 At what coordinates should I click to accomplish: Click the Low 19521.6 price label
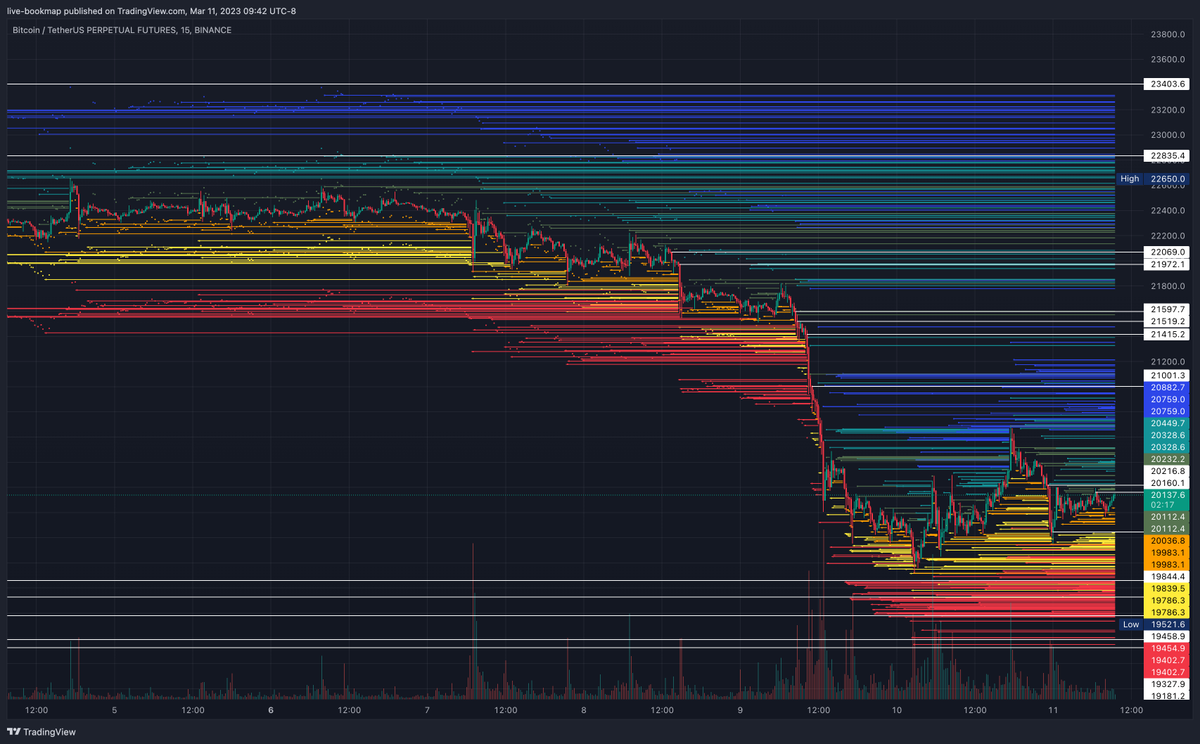1153,624
